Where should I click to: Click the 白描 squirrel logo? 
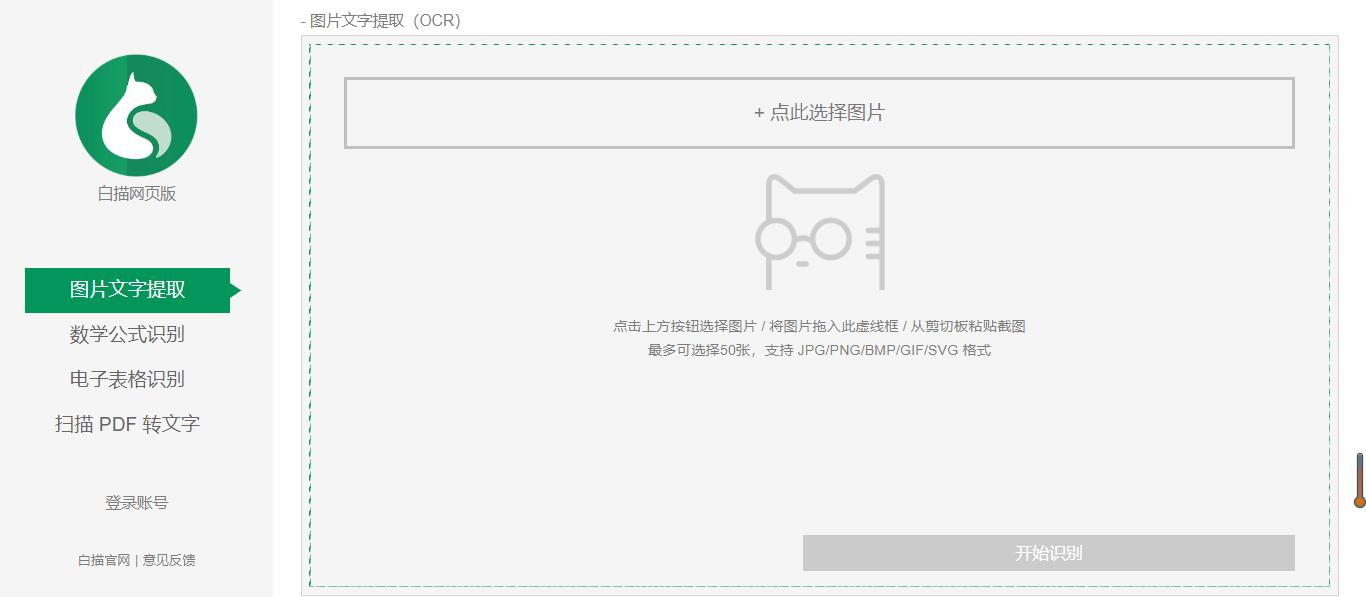pos(136,115)
